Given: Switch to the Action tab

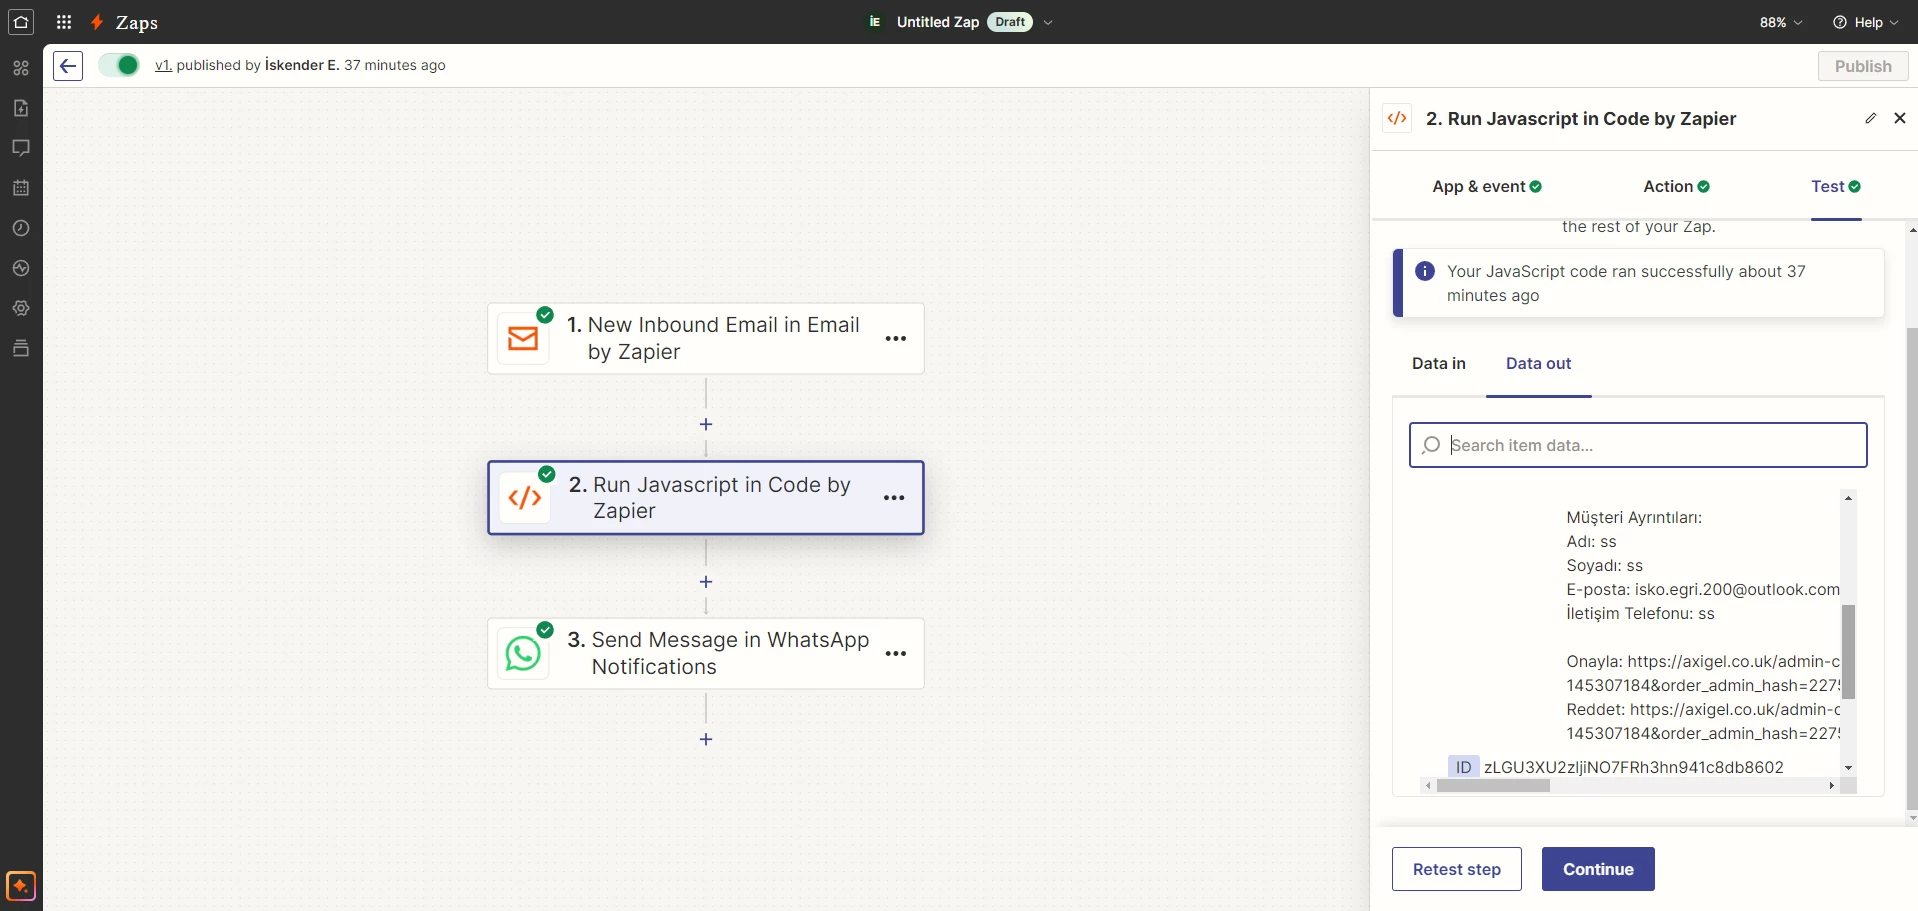Looking at the screenshot, I should [1677, 187].
